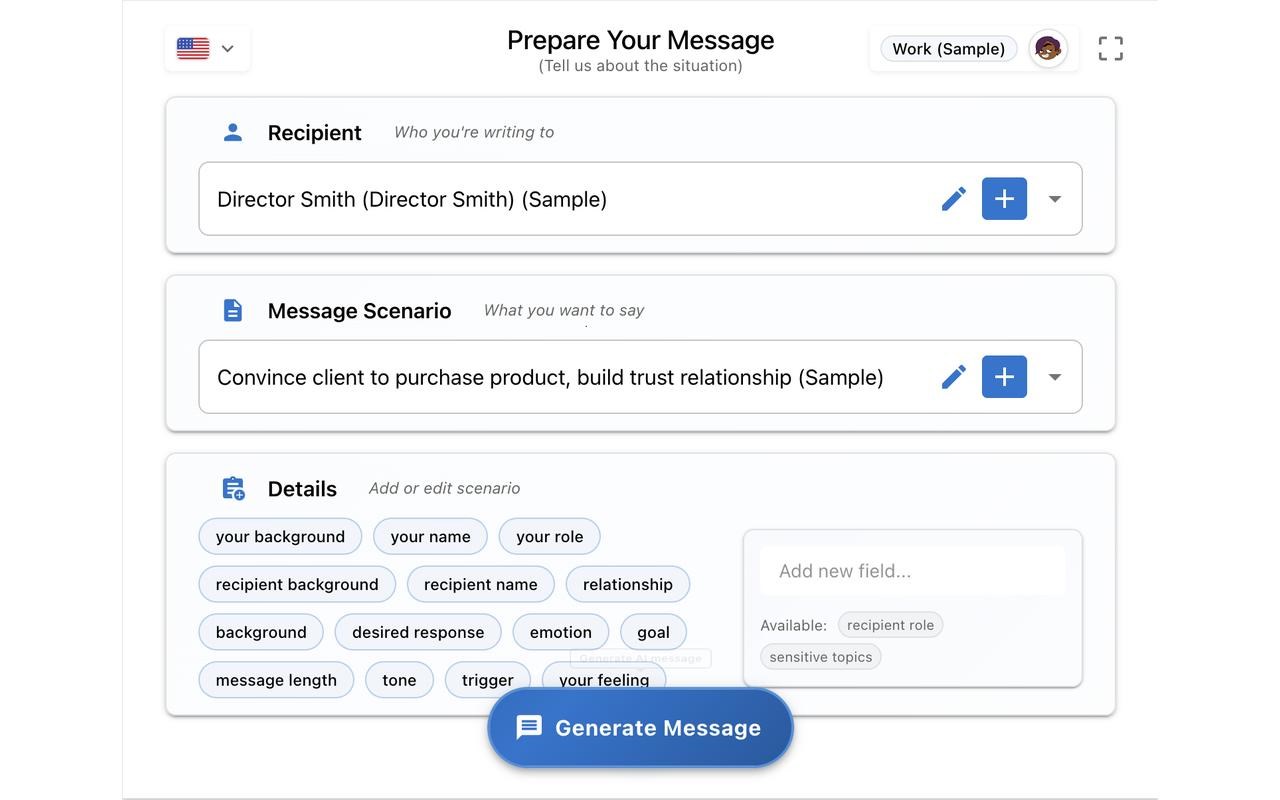Add the available "sensitive topics" field
Image resolution: width=1280 pixels, height=800 pixels.
(820, 657)
